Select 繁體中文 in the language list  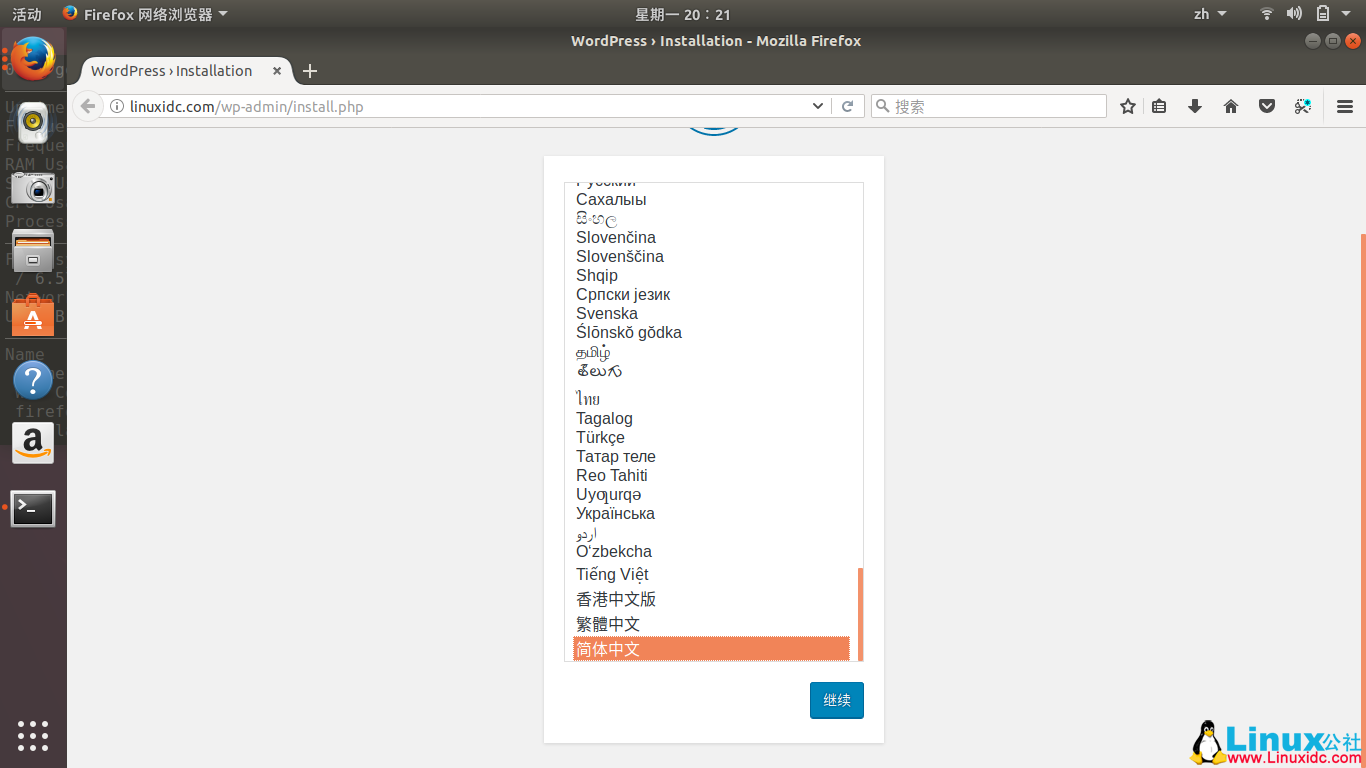coord(606,623)
